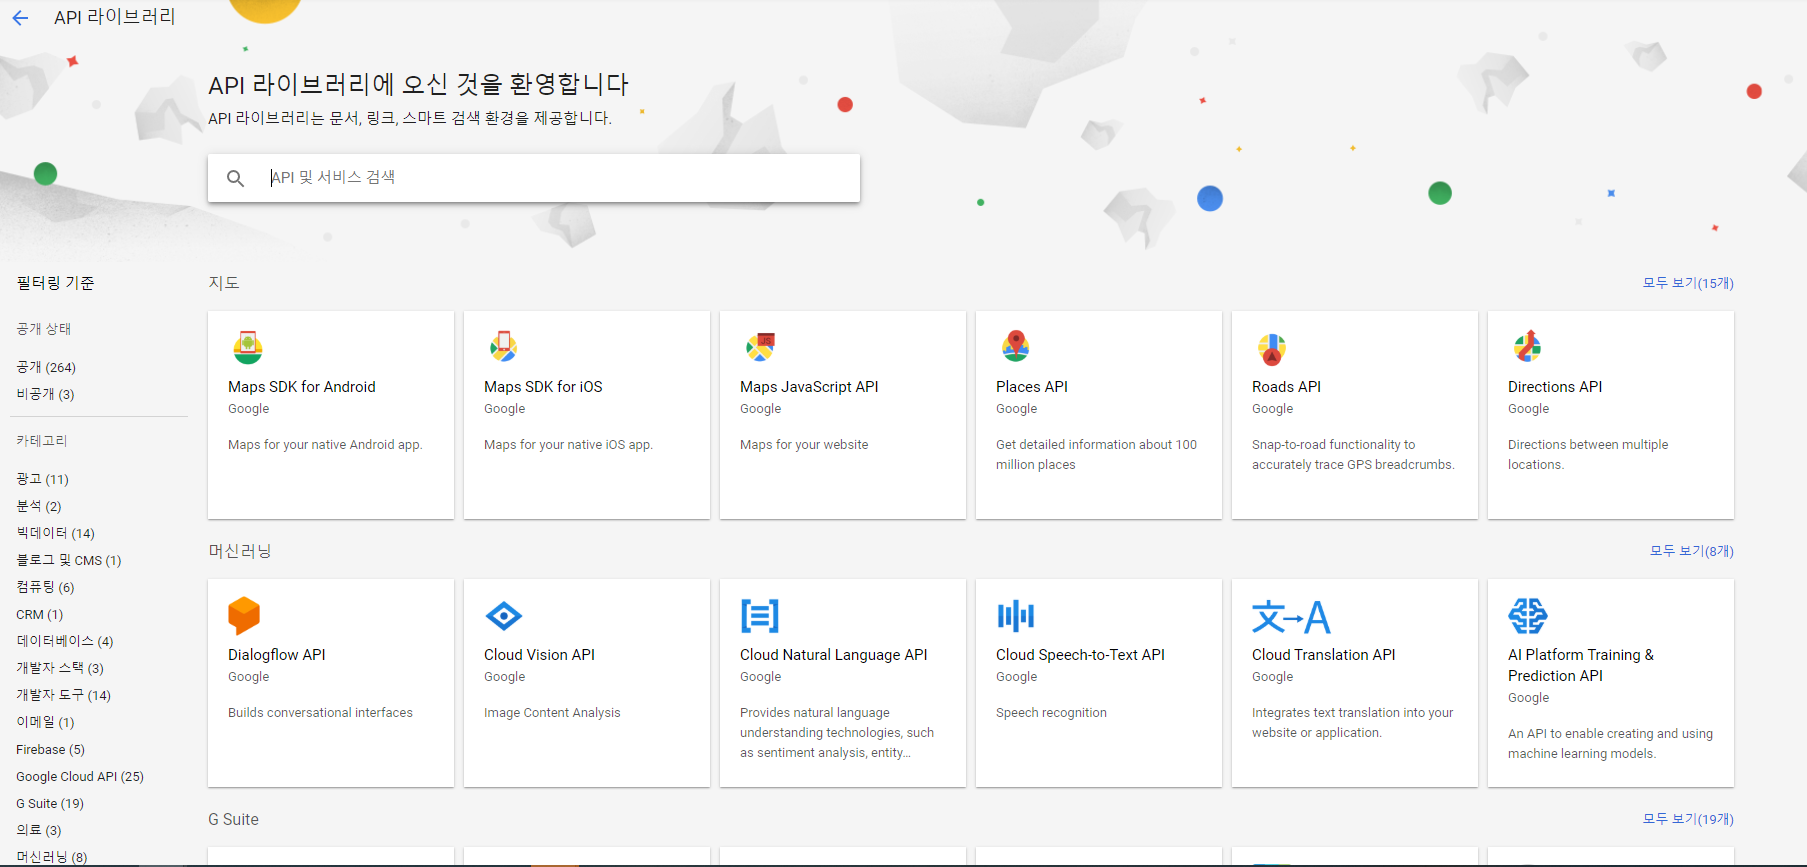Select 블로그 및 CMS (1) category
This screenshot has width=1807, height=867.
(x=68, y=560)
